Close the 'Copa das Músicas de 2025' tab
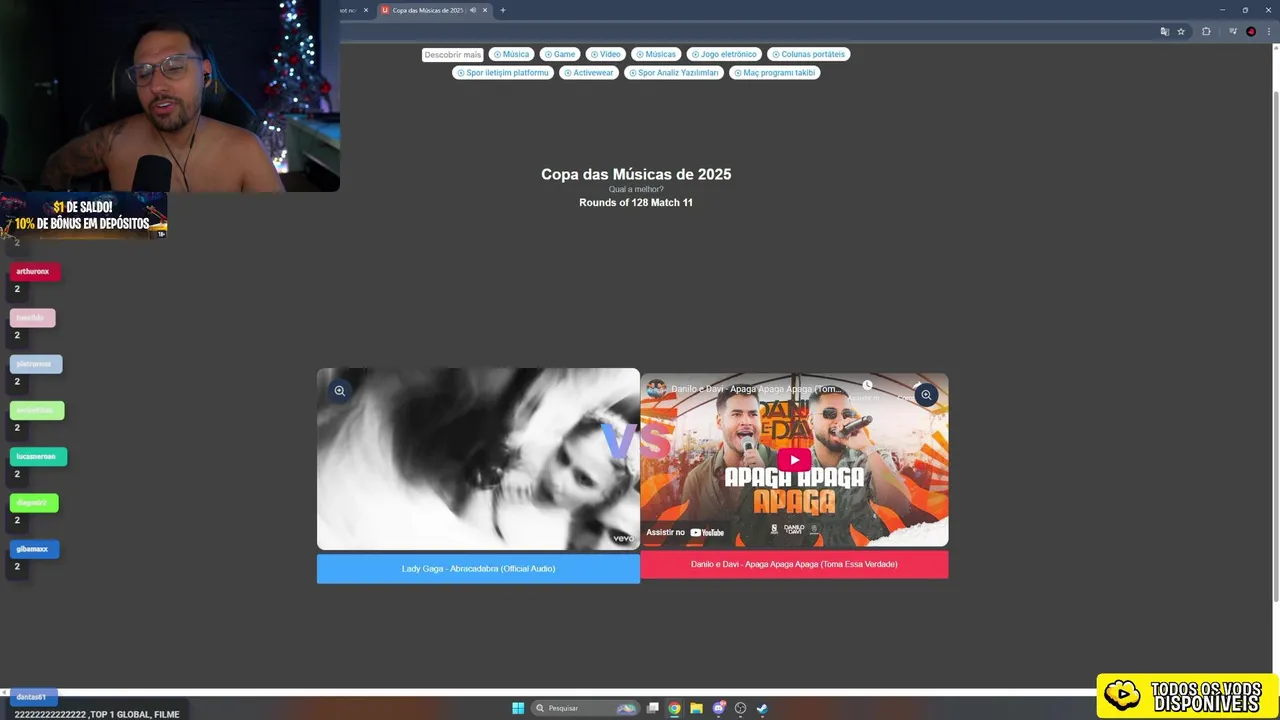Viewport: 1280px width, 720px height. (x=485, y=10)
